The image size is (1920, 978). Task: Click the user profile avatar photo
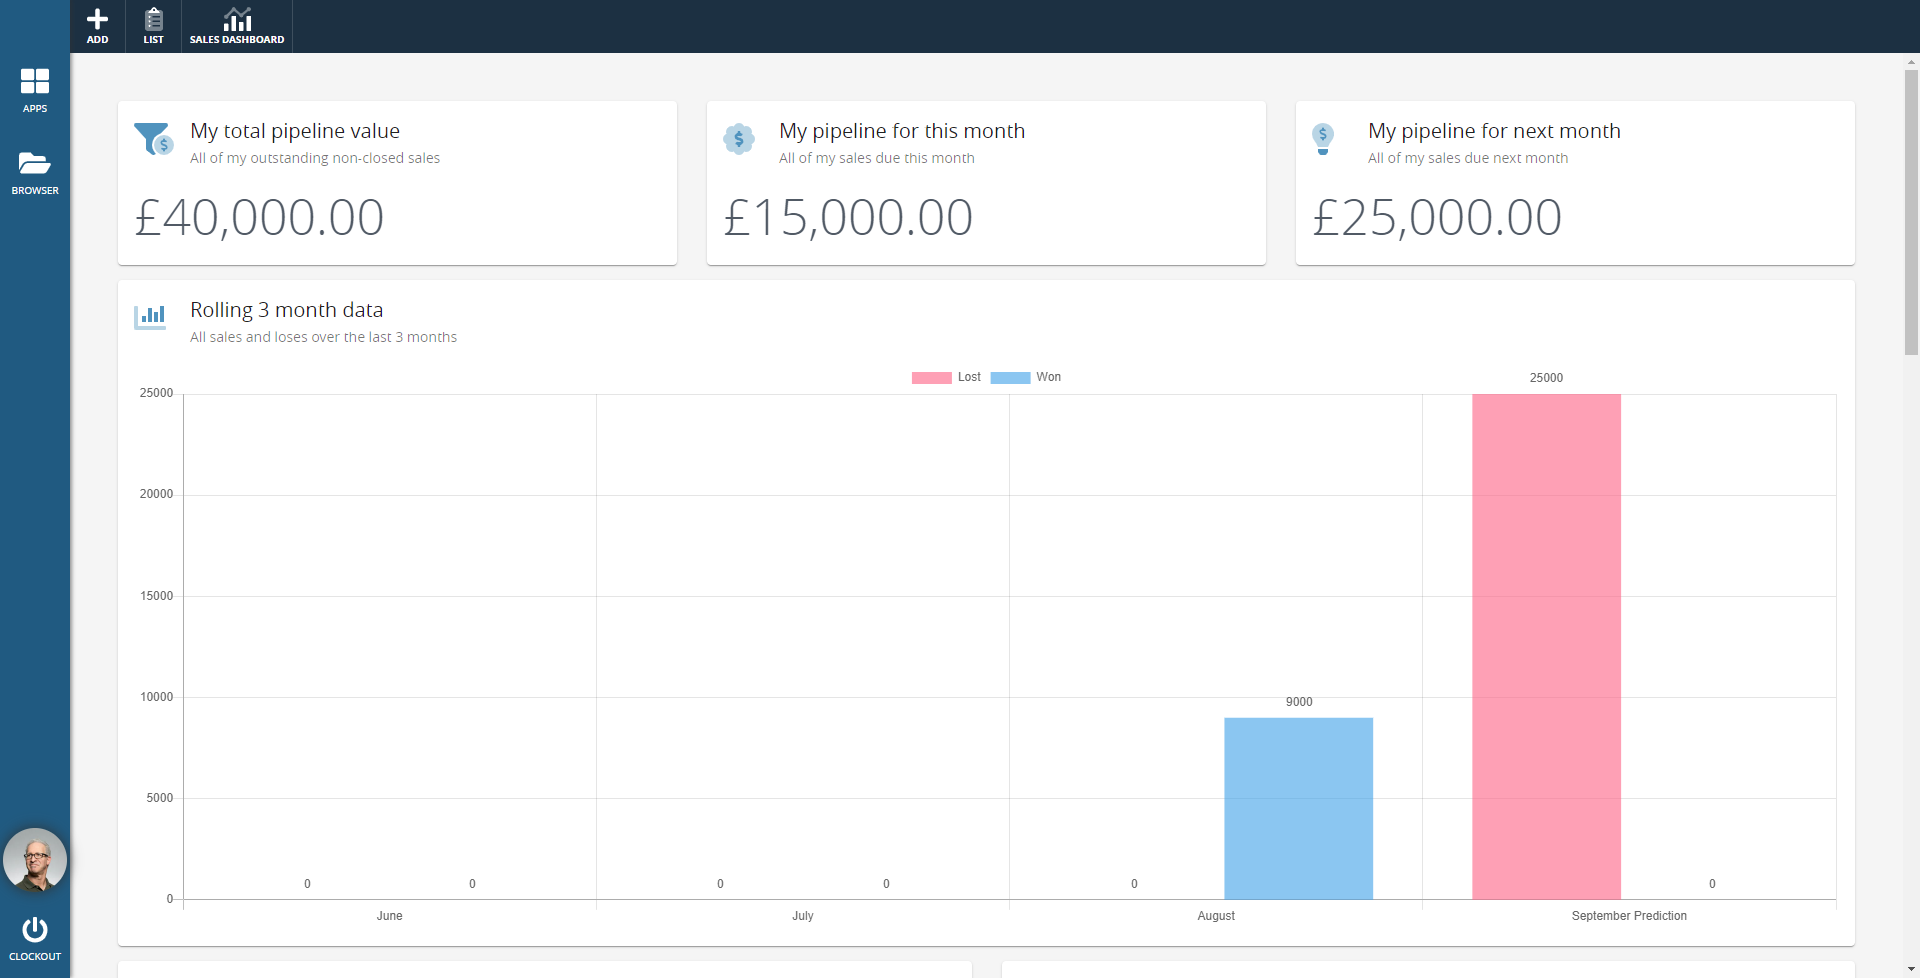[x=35, y=860]
